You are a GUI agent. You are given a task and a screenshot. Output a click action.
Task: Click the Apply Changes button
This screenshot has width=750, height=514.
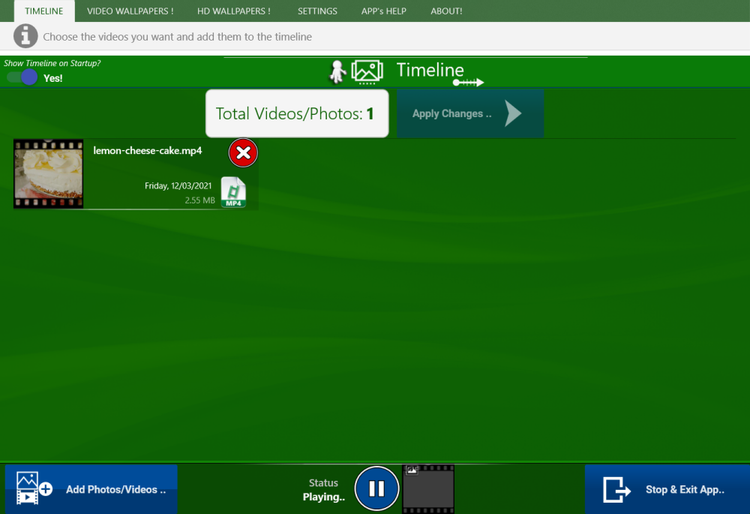[x=470, y=114]
